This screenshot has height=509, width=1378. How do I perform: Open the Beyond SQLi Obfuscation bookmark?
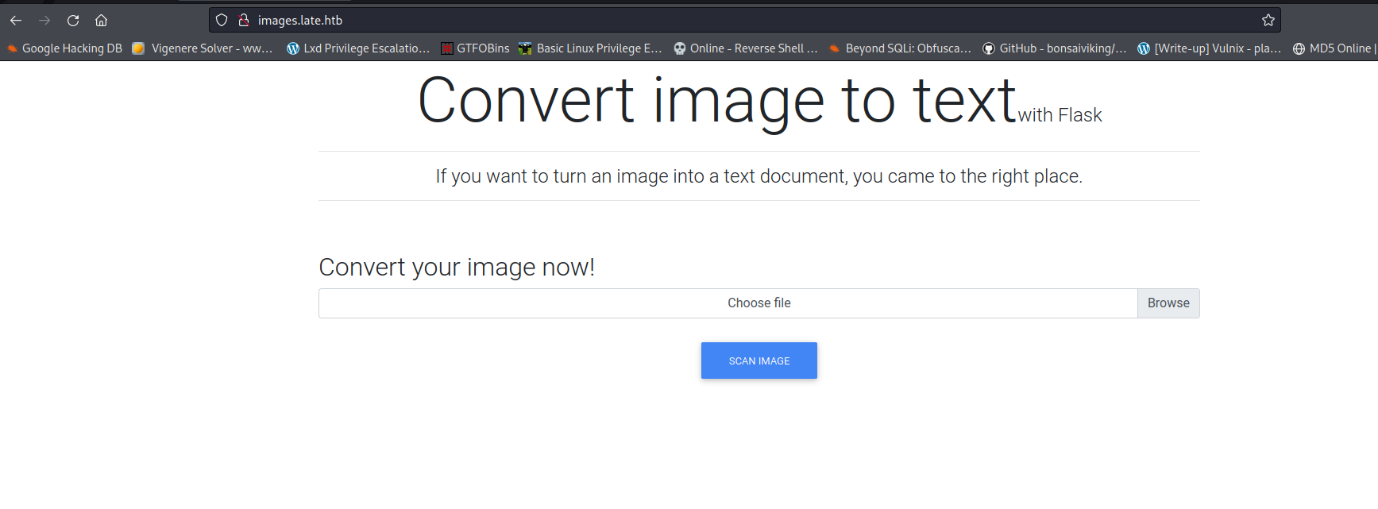pos(900,48)
